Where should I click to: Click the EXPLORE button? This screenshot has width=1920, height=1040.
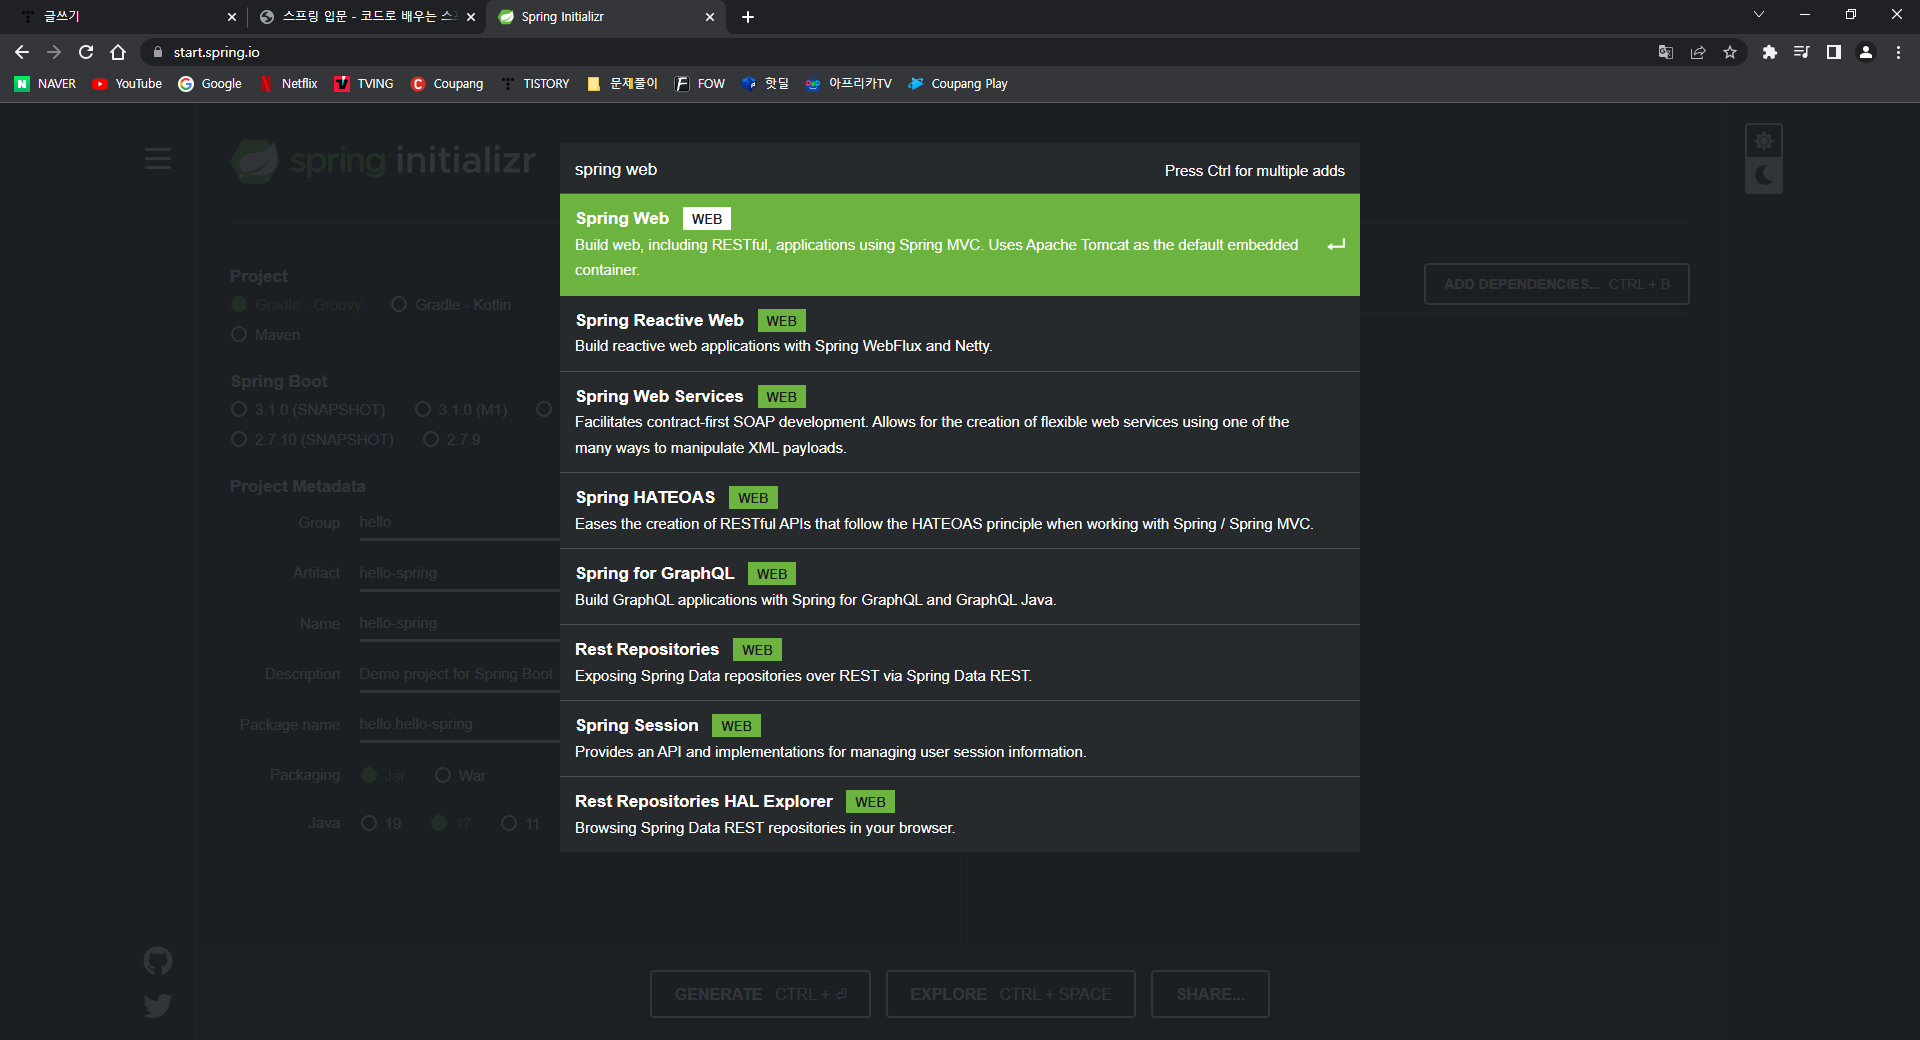1011,994
